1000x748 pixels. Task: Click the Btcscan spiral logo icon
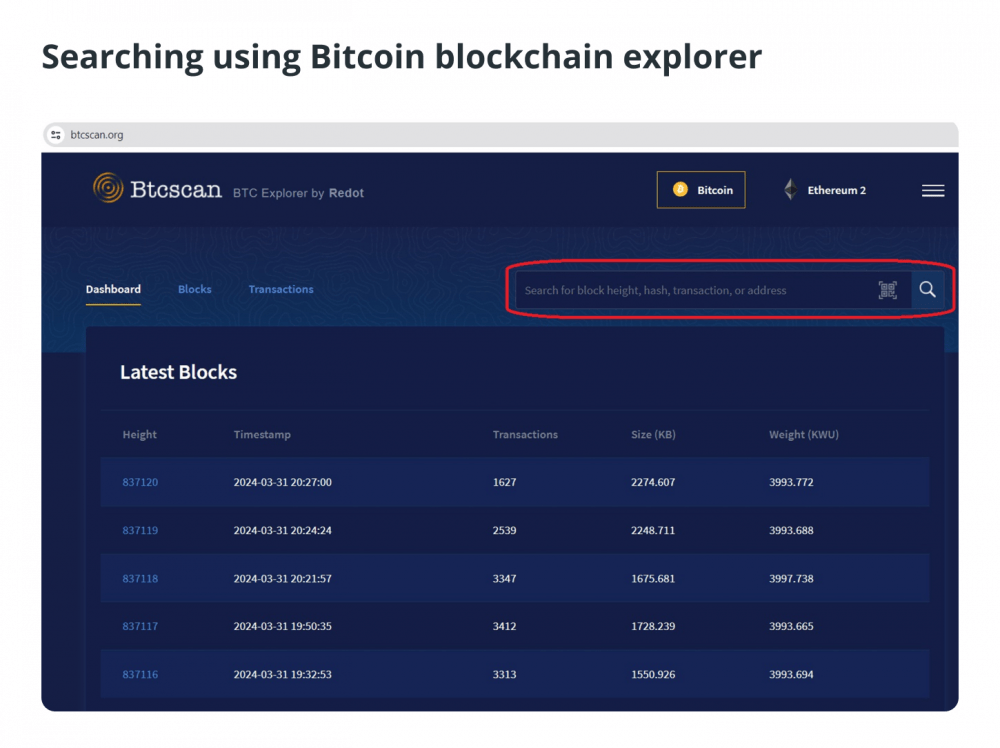pos(108,188)
